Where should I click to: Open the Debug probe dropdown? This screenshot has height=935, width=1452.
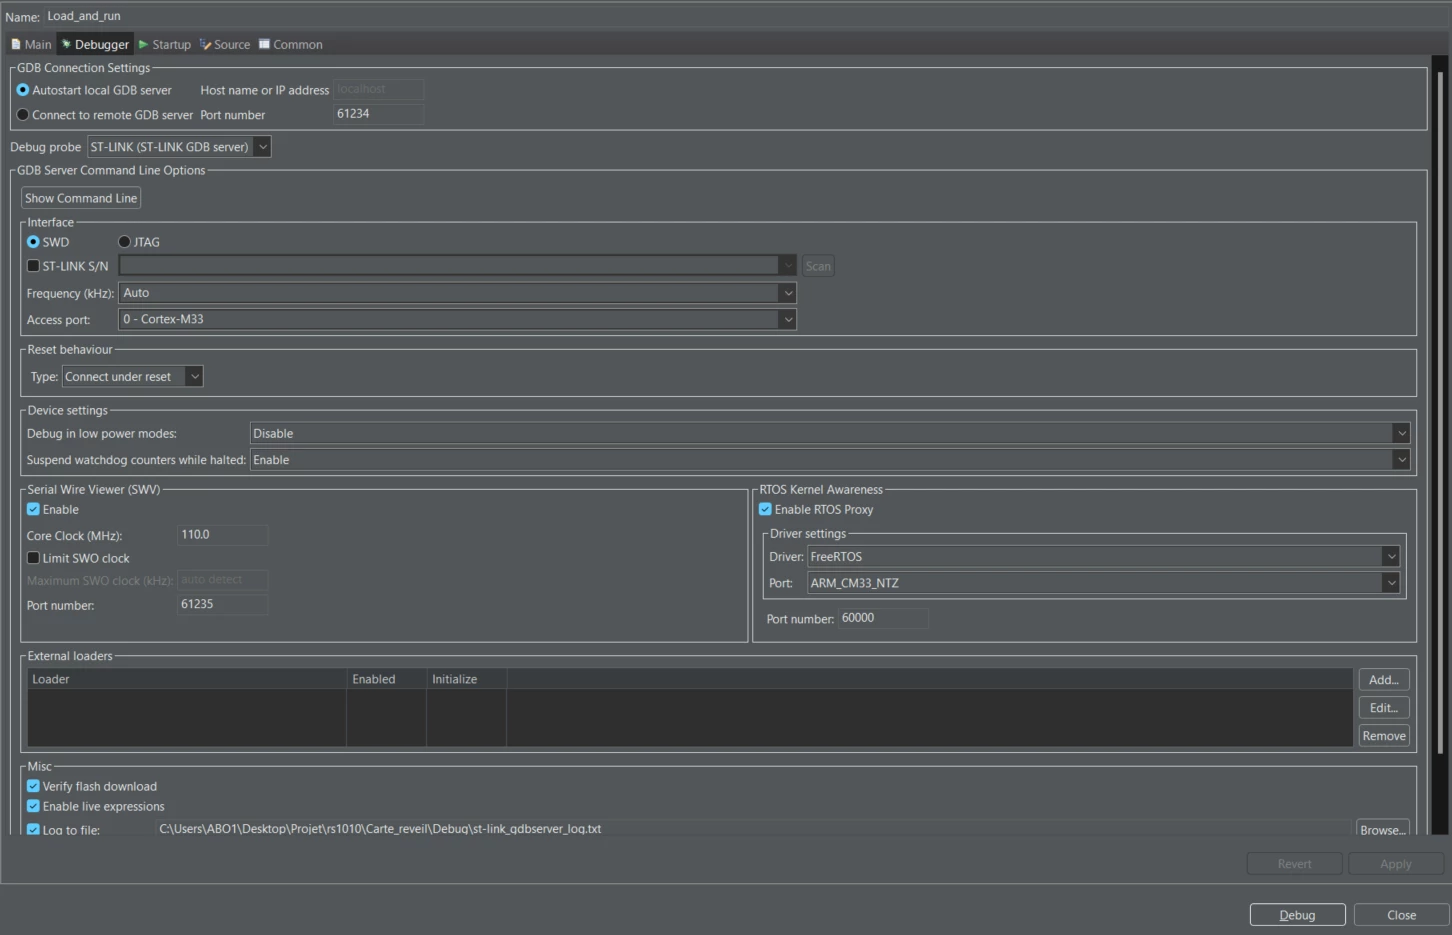coord(179,147)
